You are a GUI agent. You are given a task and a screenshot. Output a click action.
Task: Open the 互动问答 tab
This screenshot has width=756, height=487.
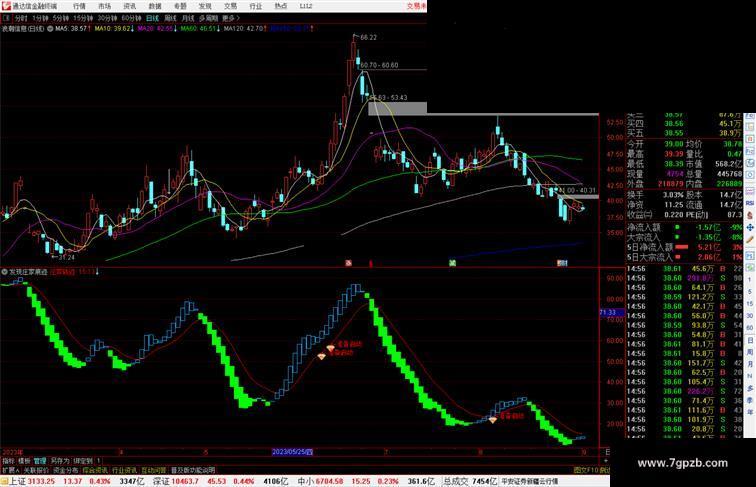click(x=154, y=470)
